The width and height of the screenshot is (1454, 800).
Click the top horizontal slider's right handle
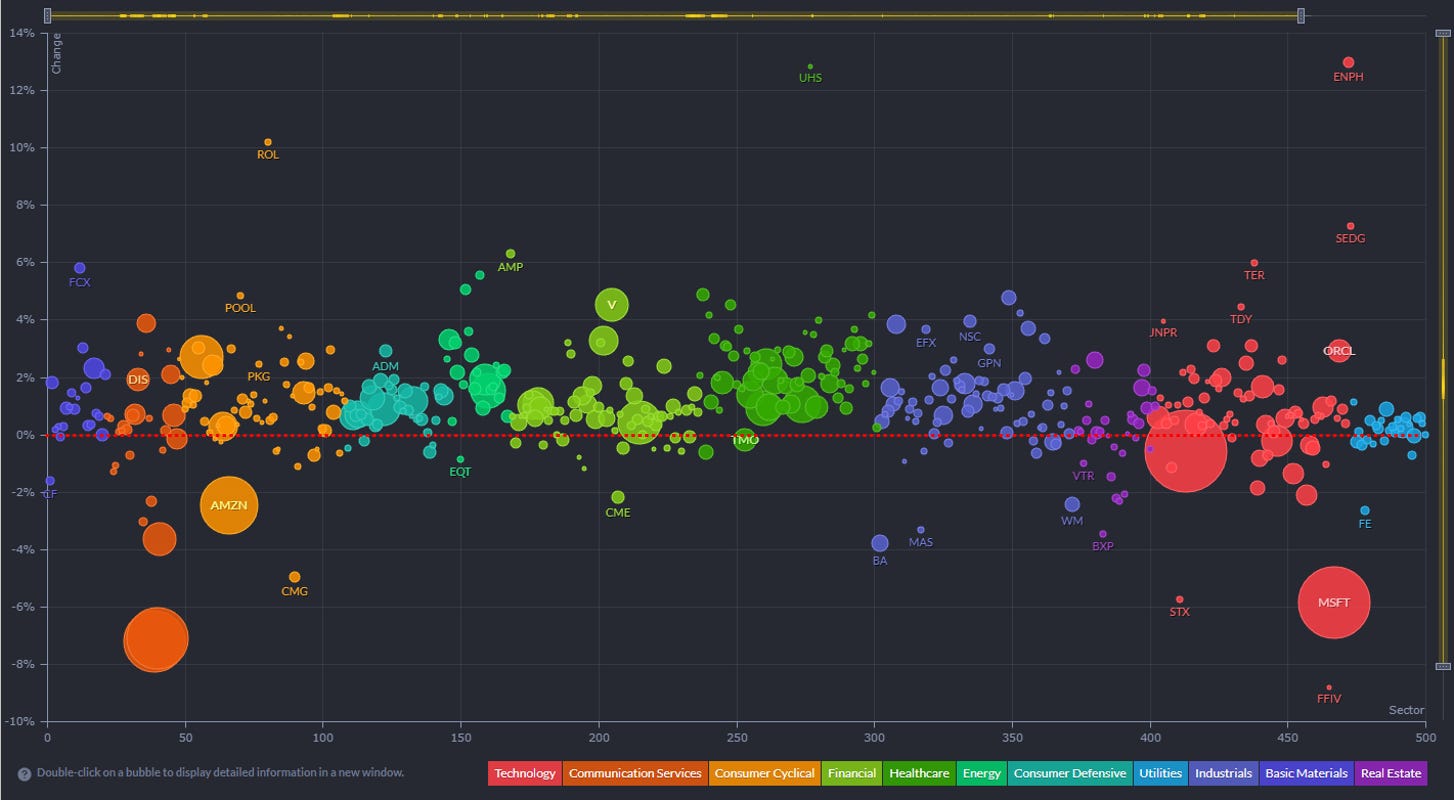coord(1301,15)
